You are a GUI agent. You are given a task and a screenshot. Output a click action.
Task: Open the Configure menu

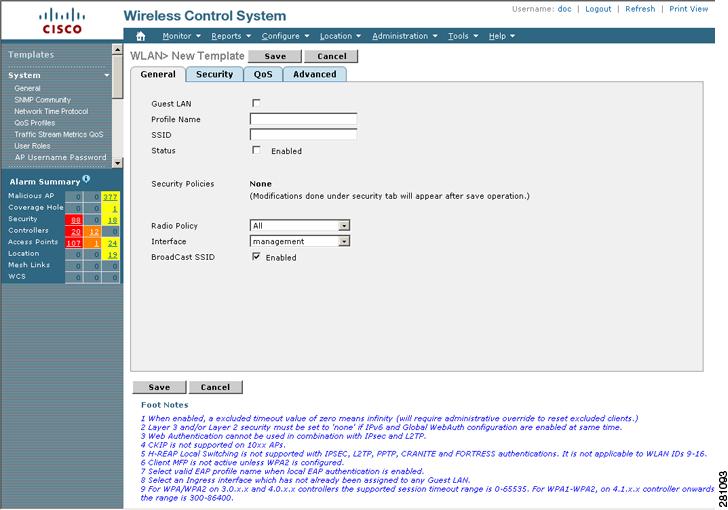tap(285, 36)
